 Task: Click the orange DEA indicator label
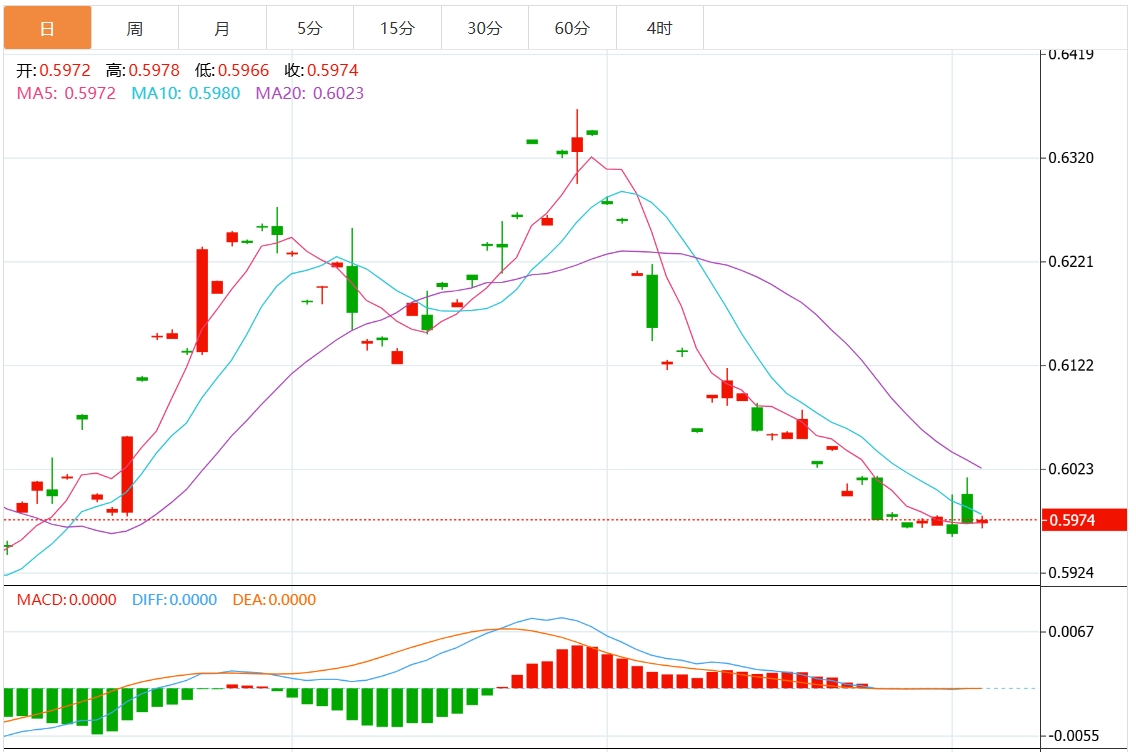coord(274,600)
